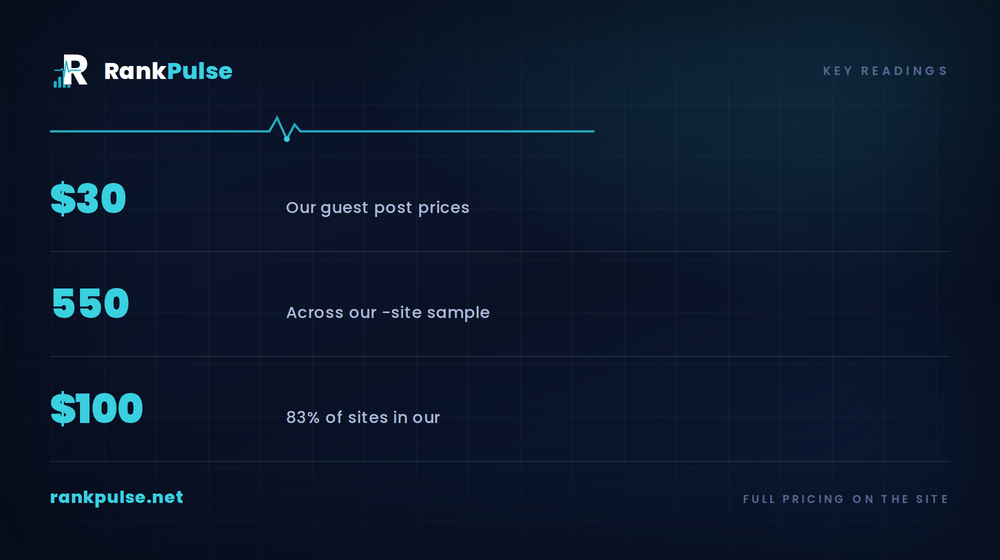
Task: Click the white 'Rank' word in logo
Action: pyautogui.click(x=135, y=71)
